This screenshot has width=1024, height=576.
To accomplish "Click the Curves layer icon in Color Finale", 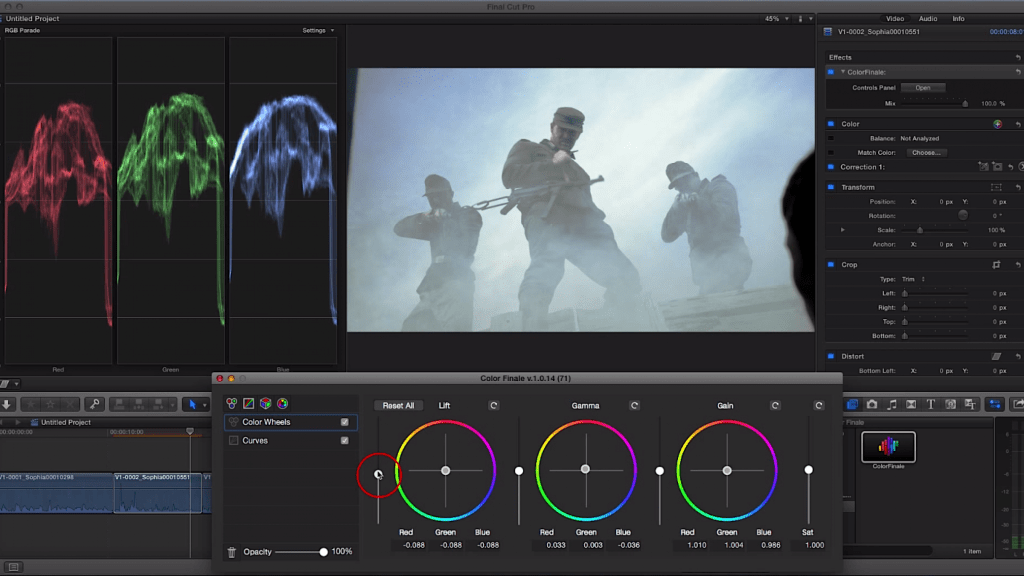I will click(x=248, y=404).
